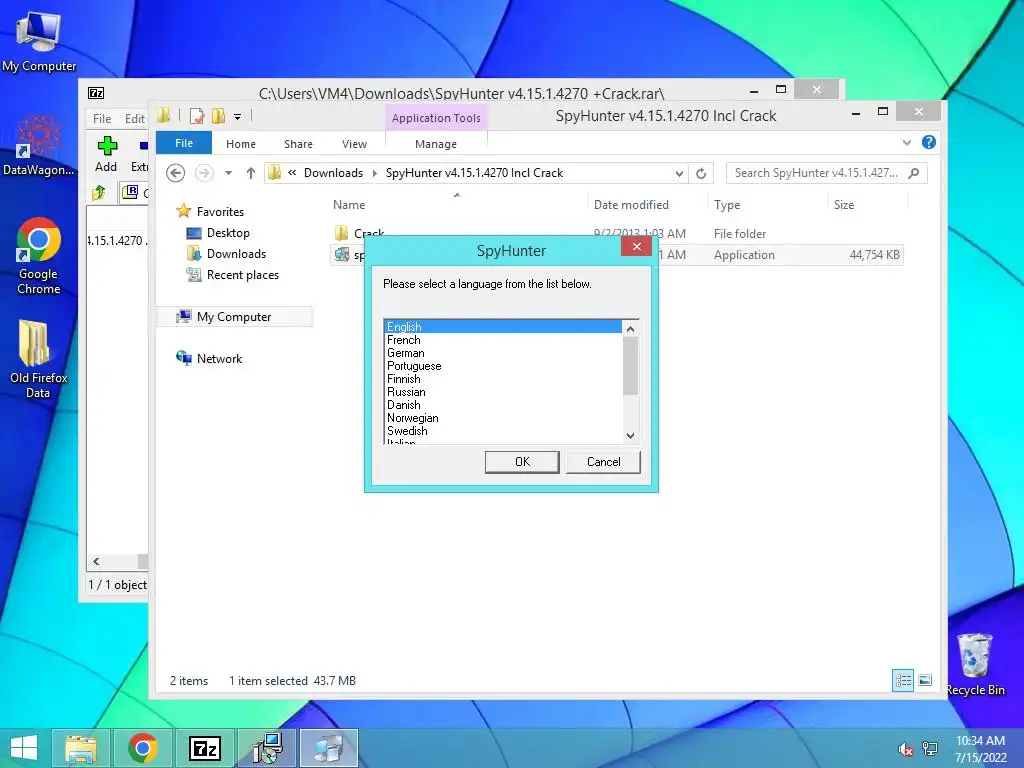The width and height of the screenshot is (1024, 768).
Task: Expand the address bar history dropdown
Action: coord(679,173)
